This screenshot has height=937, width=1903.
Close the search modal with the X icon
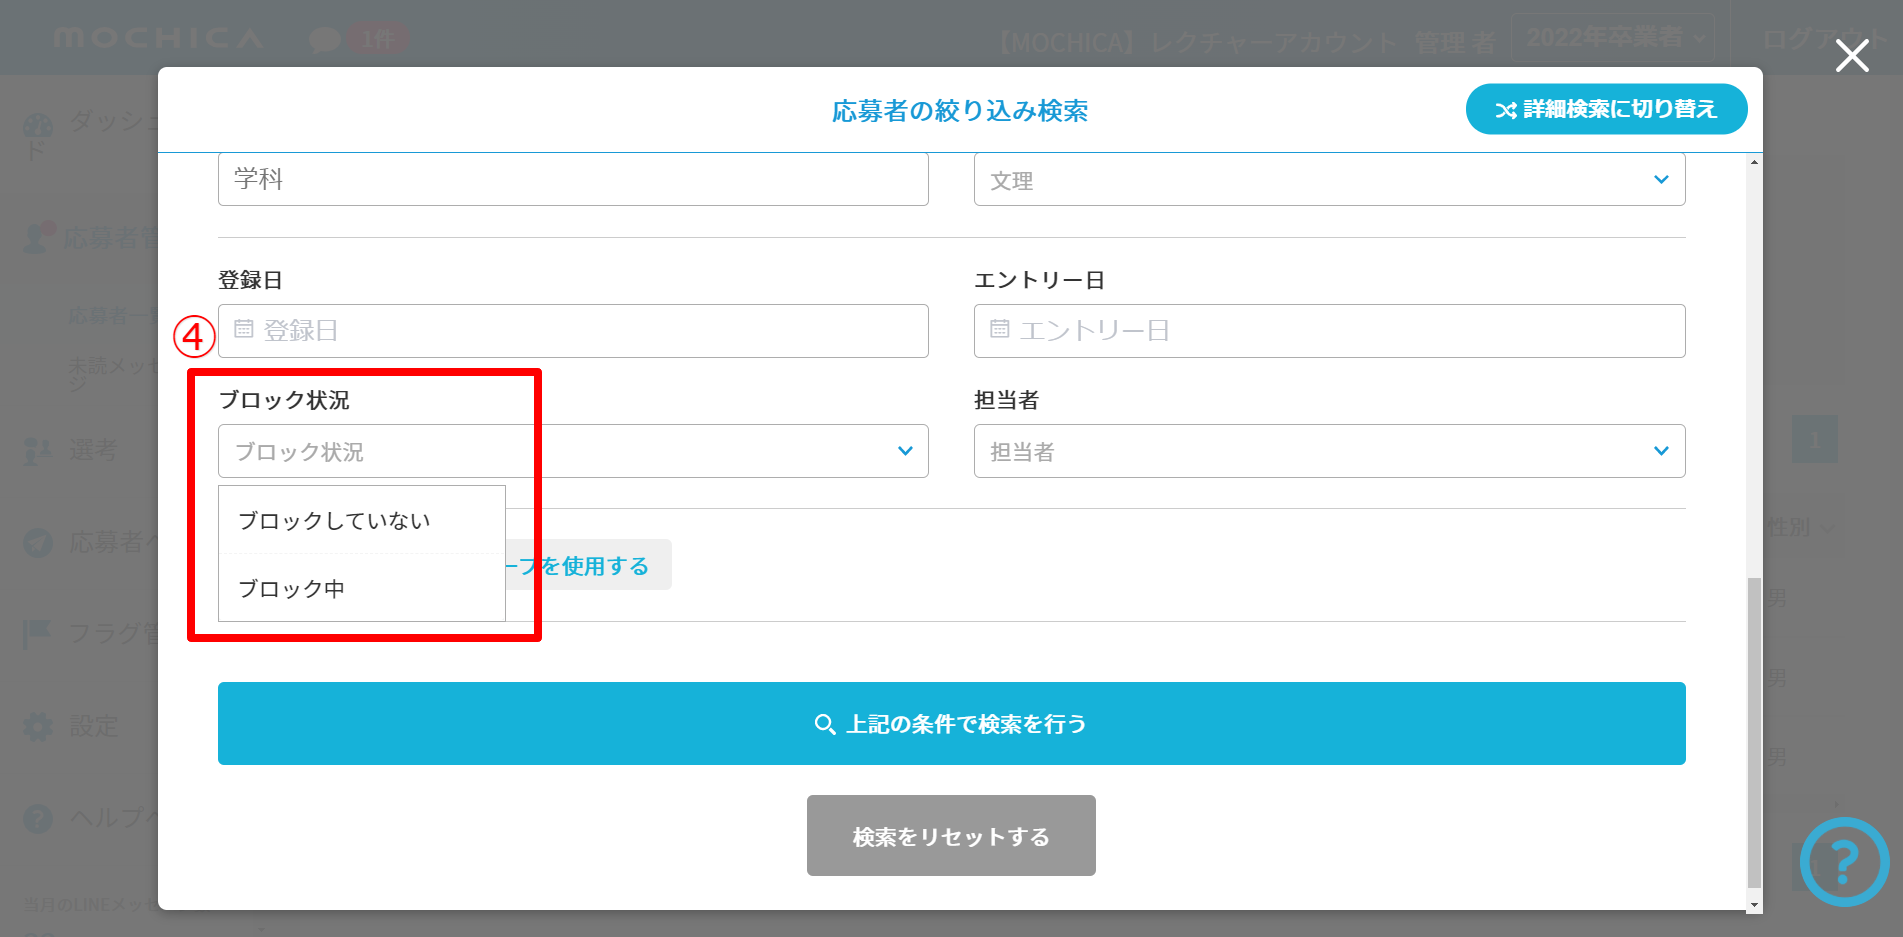[1852, 56]
